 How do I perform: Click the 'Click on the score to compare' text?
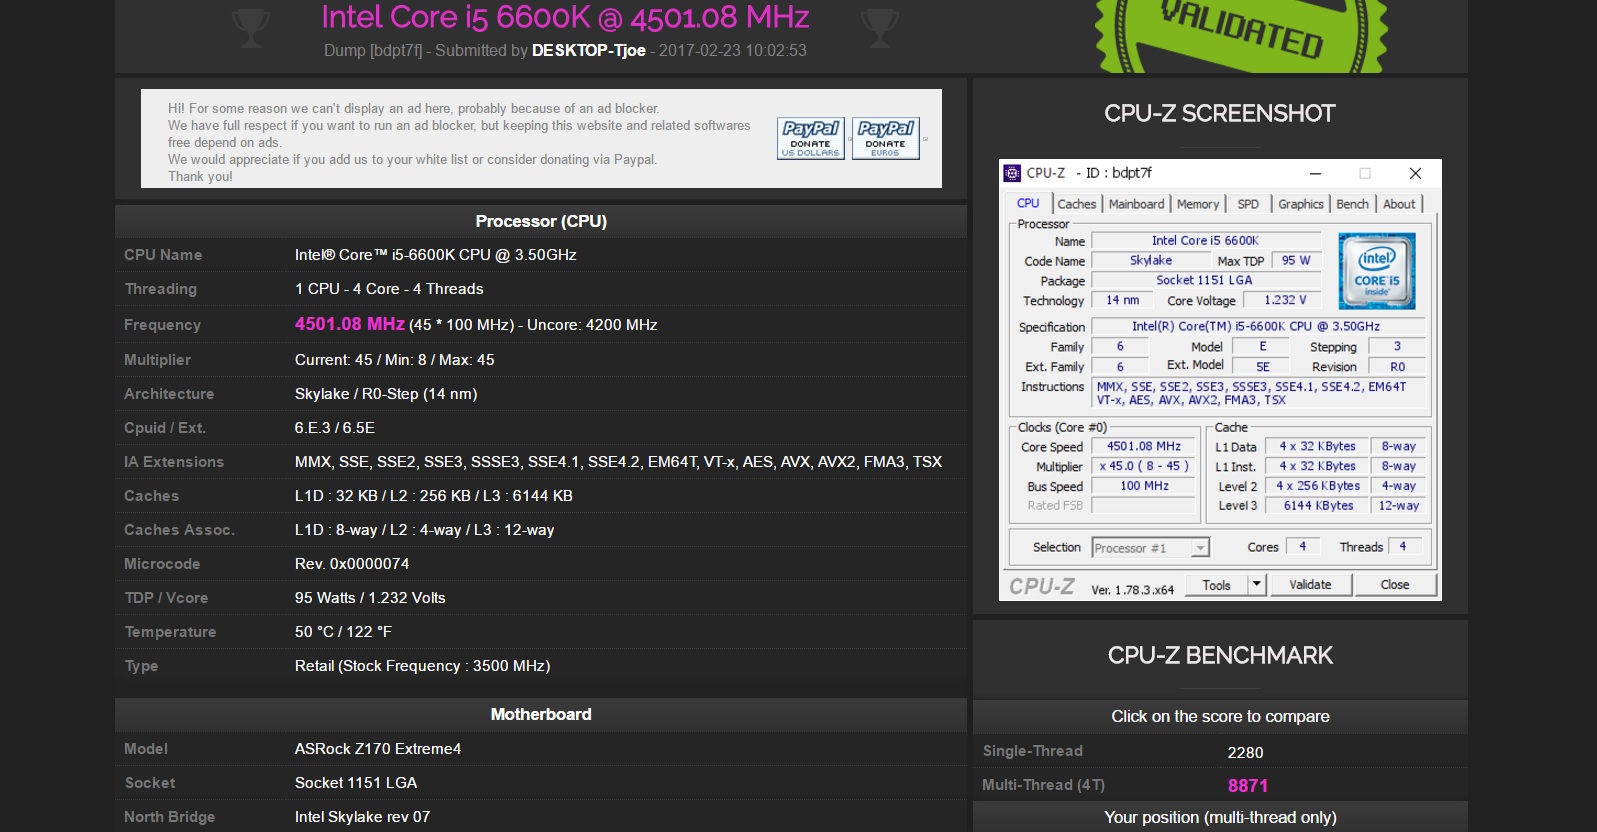[1220, 717]
